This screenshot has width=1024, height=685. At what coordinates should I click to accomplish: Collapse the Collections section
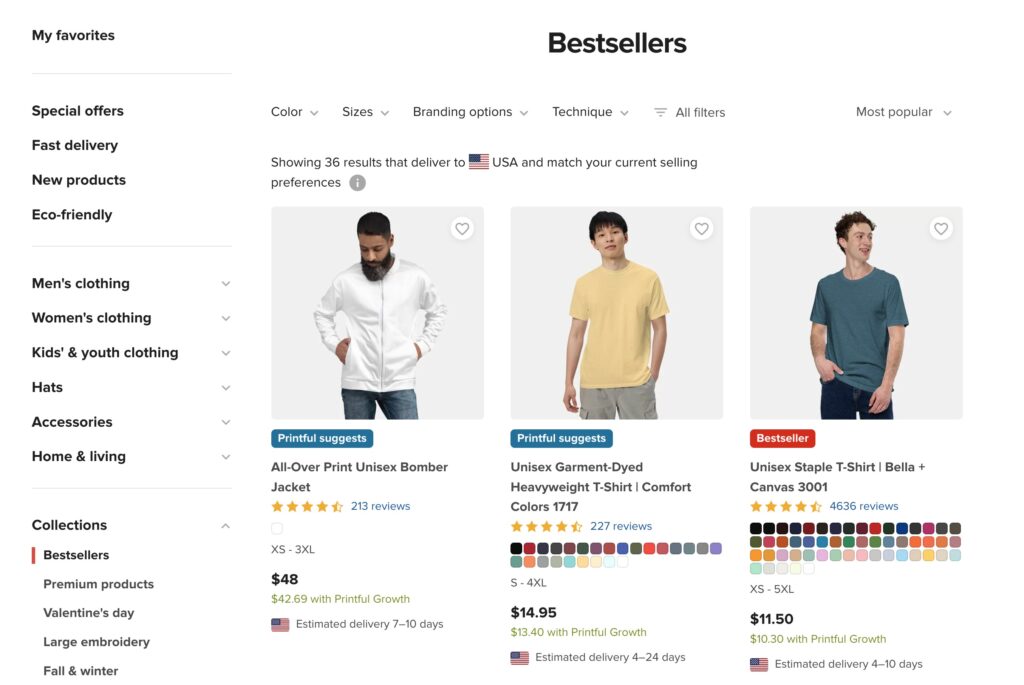(x=226, y=526)
